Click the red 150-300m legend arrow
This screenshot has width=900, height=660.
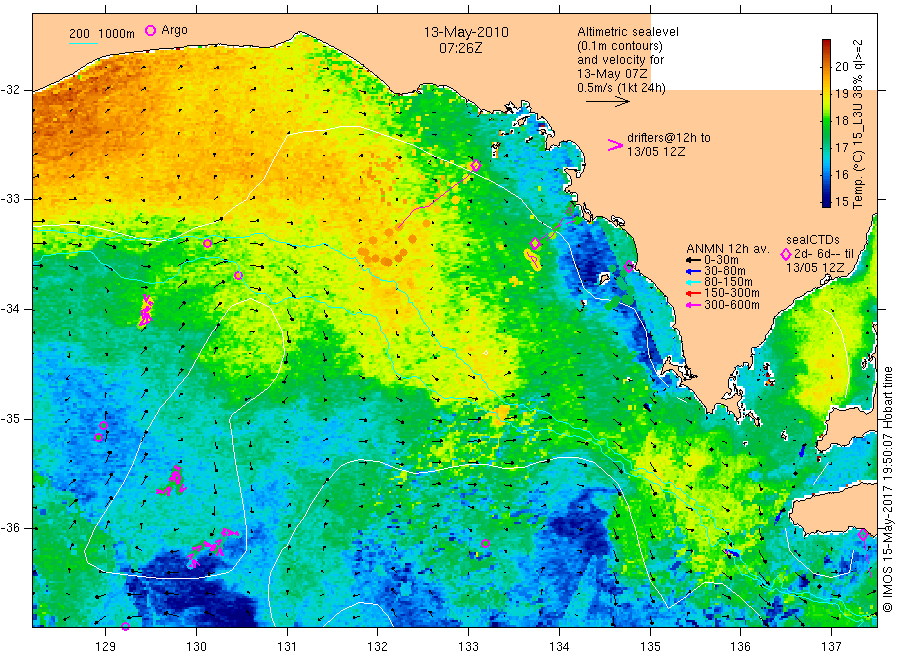692,294
